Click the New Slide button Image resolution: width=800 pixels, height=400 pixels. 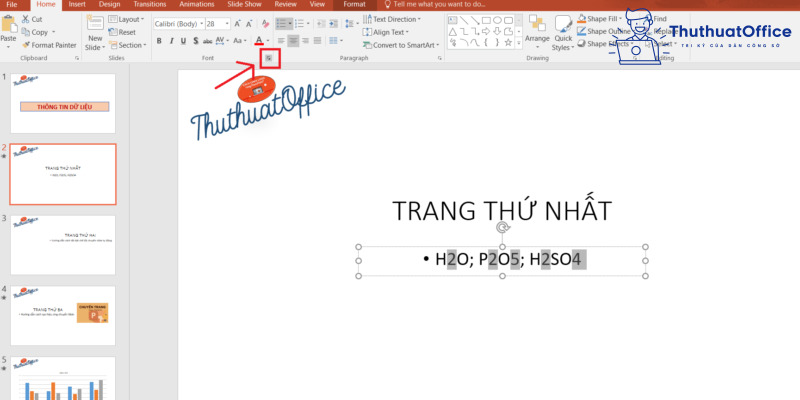coord(95,33)
